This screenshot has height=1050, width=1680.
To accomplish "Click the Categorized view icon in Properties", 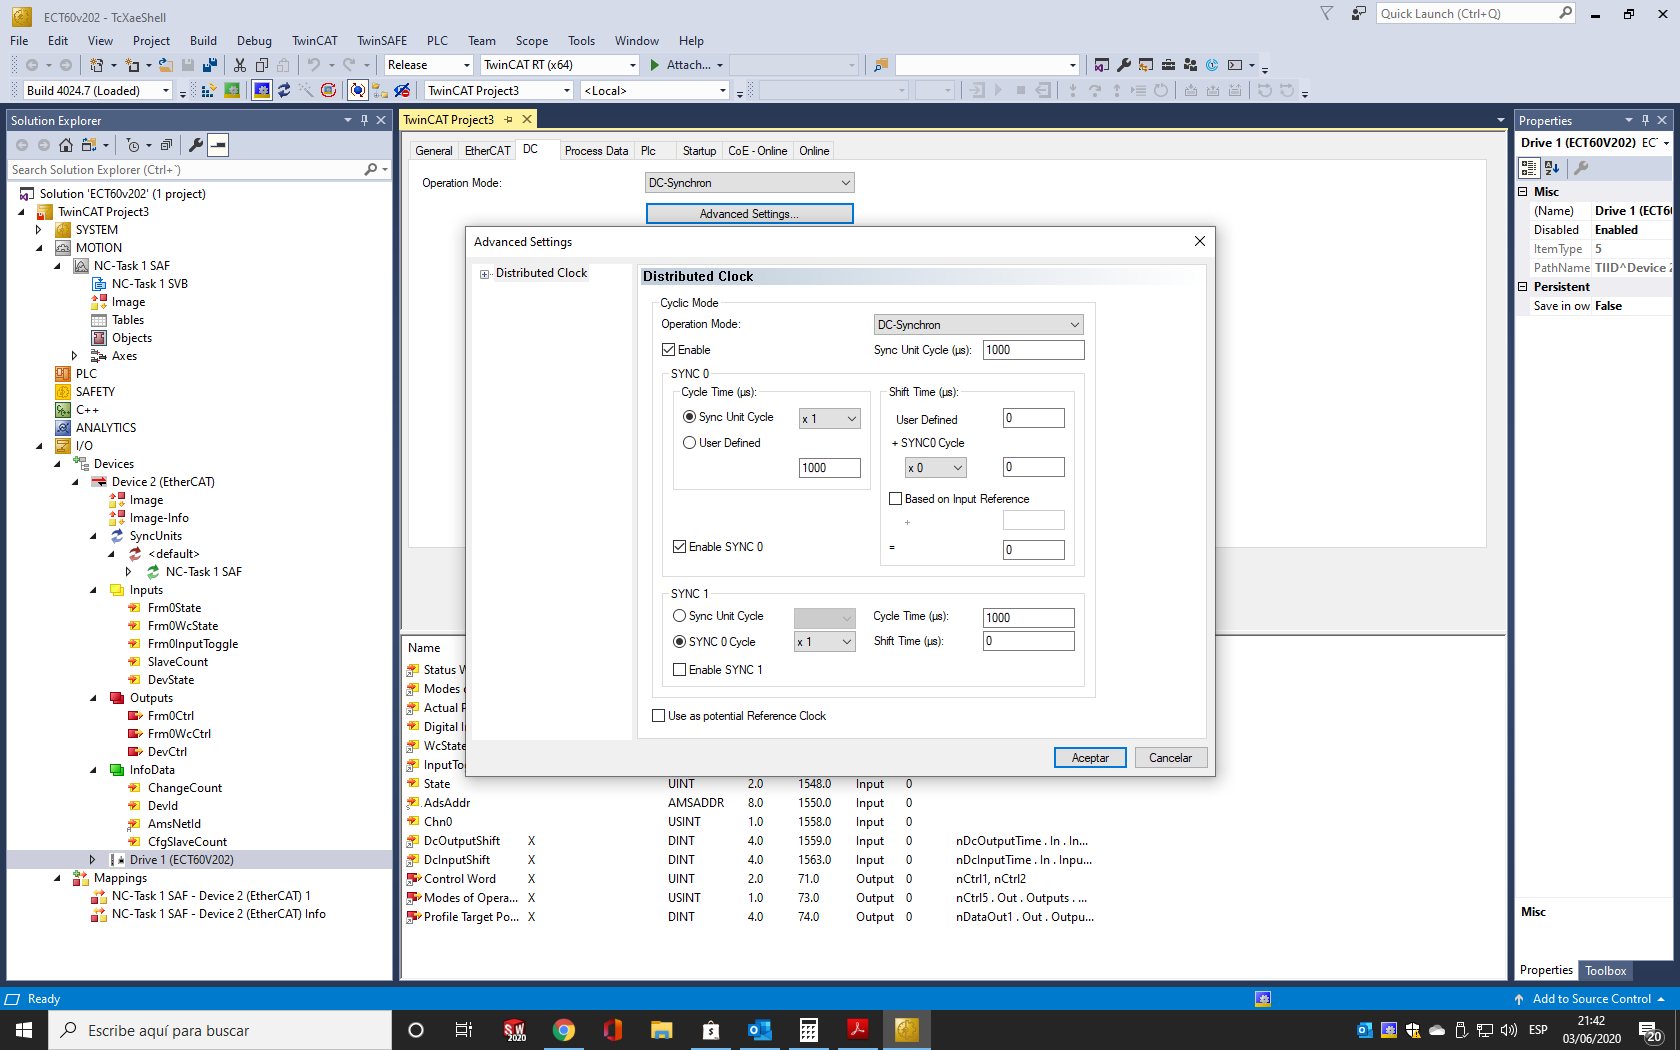I will (x=1530, y=168).
